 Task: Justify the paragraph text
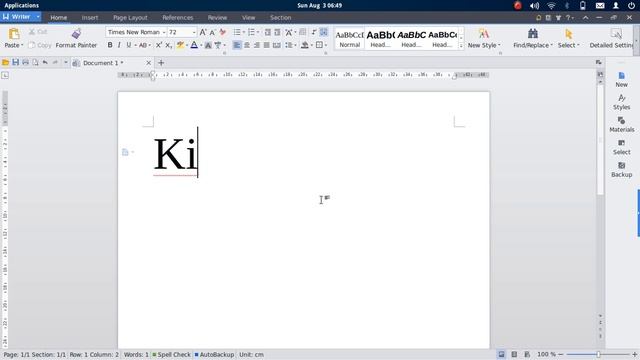267,45
